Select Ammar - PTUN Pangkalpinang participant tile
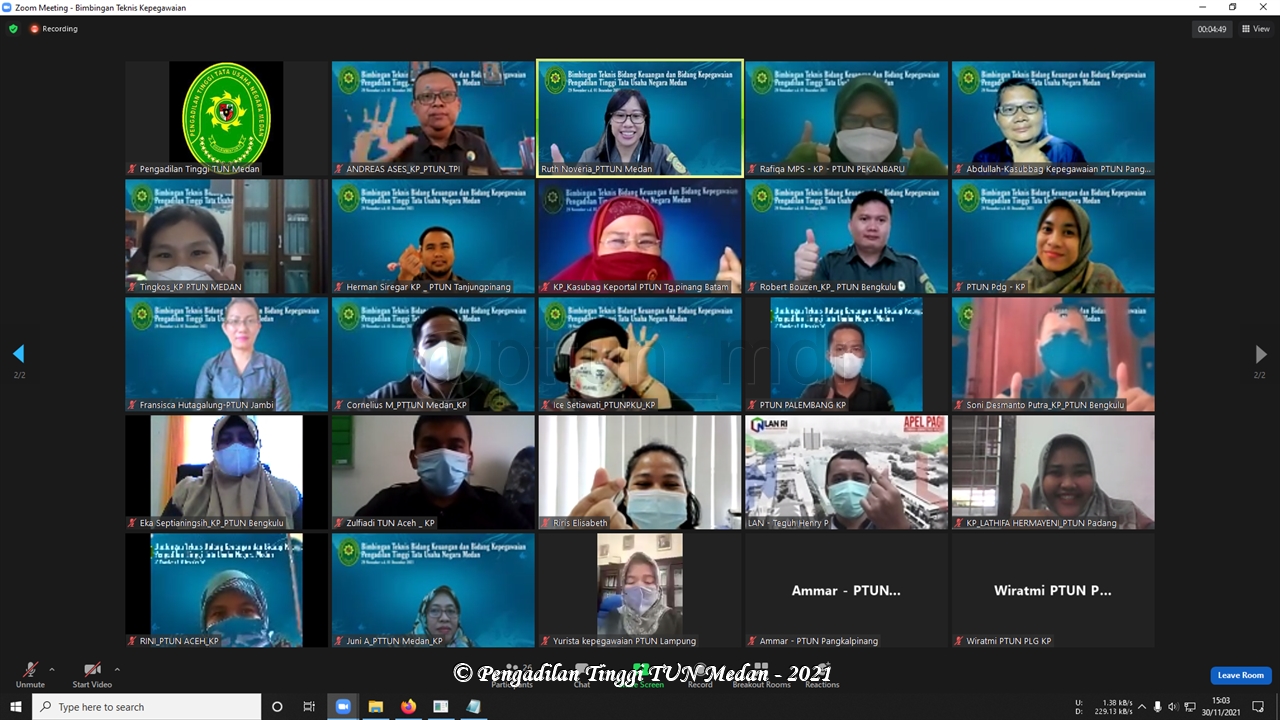This screenshot has width=1280, height=720. [846, 590]
